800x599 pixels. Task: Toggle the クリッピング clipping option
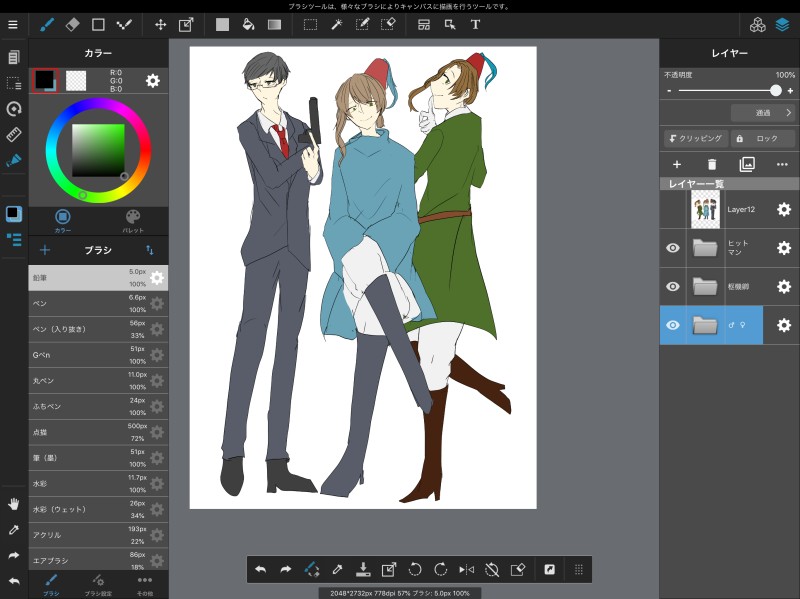[x=694, y=139]
